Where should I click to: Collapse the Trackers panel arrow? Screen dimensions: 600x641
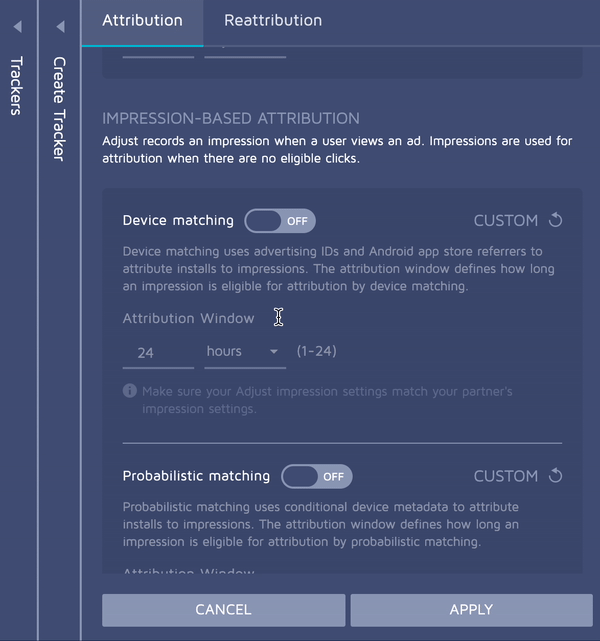[x=17, y=27]
